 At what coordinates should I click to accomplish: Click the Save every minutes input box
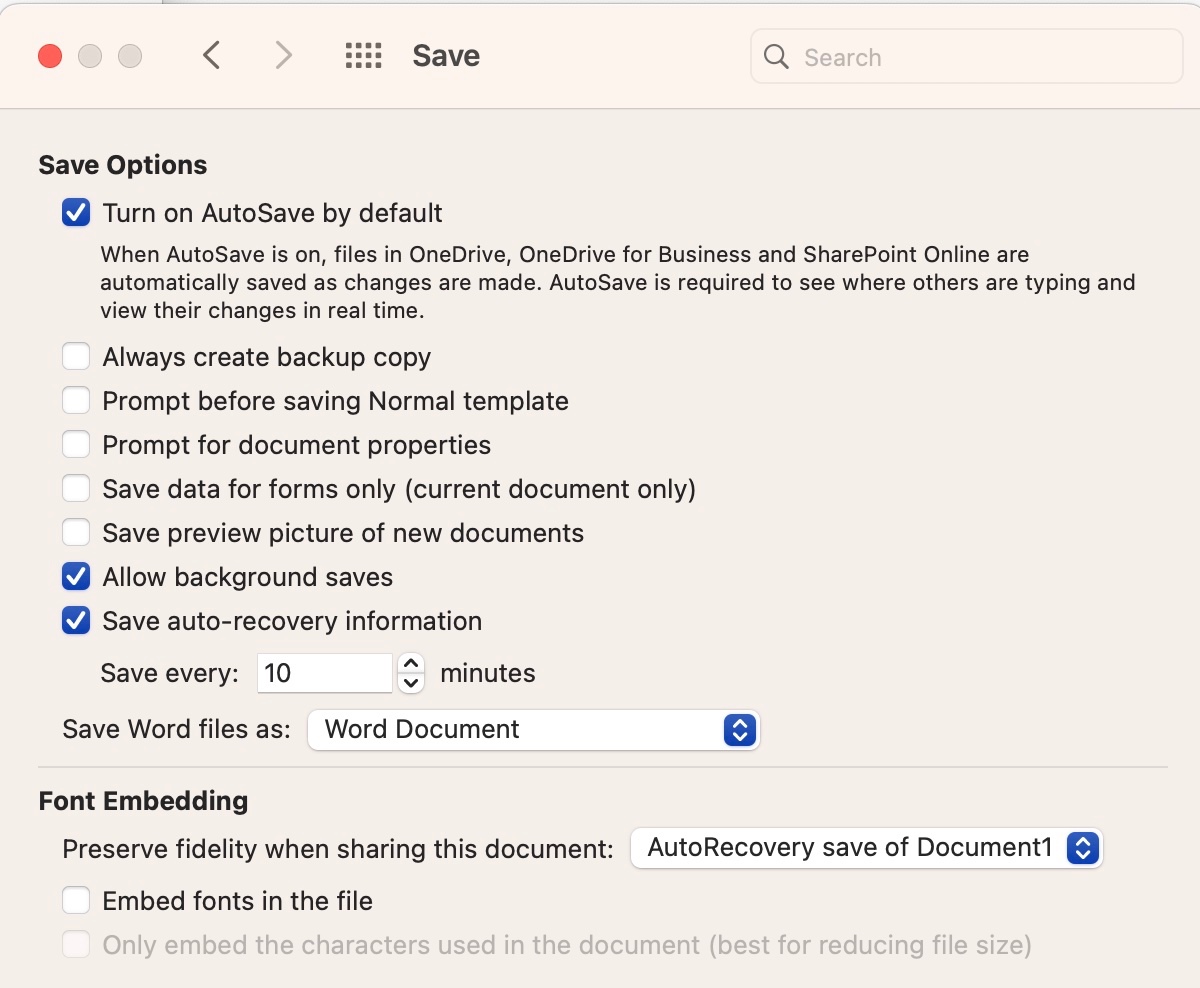(x=325, y=673)
